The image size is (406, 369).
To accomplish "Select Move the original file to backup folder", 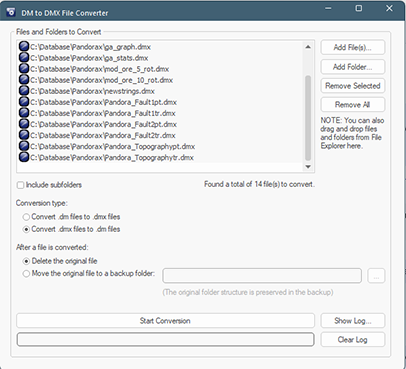I will coord(26,274).
